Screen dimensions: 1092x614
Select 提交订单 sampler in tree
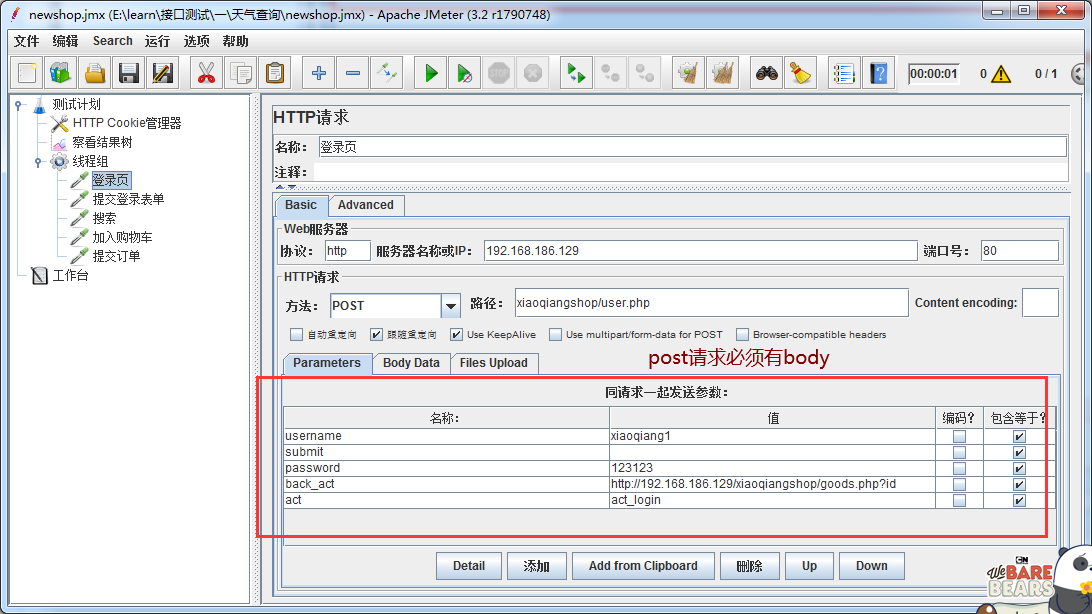pyautogui.click(x=116, y=256)
